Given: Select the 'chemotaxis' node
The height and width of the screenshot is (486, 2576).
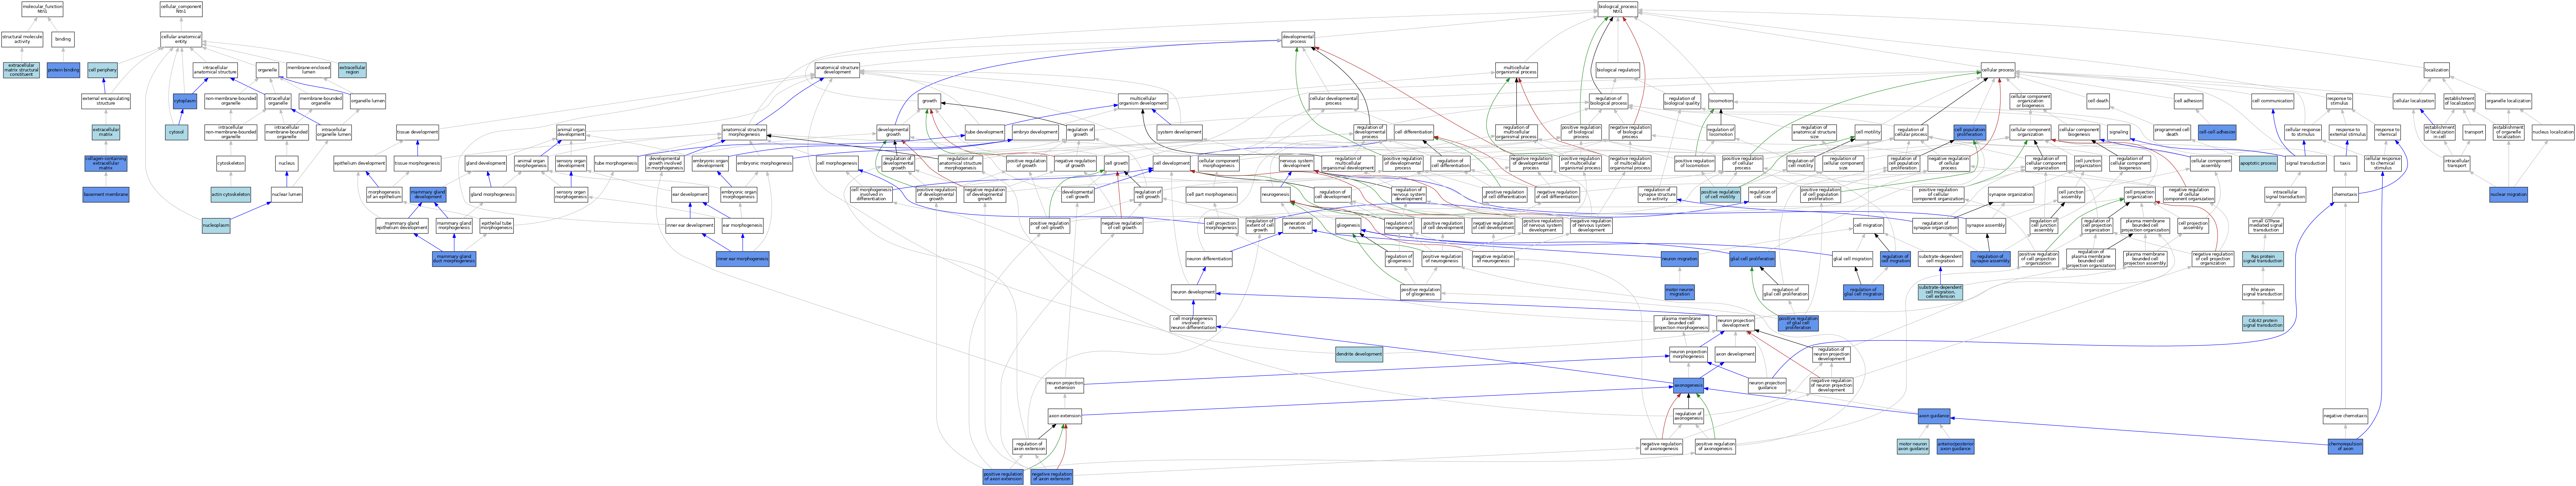Looking at the screenshot, I should point(2345,195).
